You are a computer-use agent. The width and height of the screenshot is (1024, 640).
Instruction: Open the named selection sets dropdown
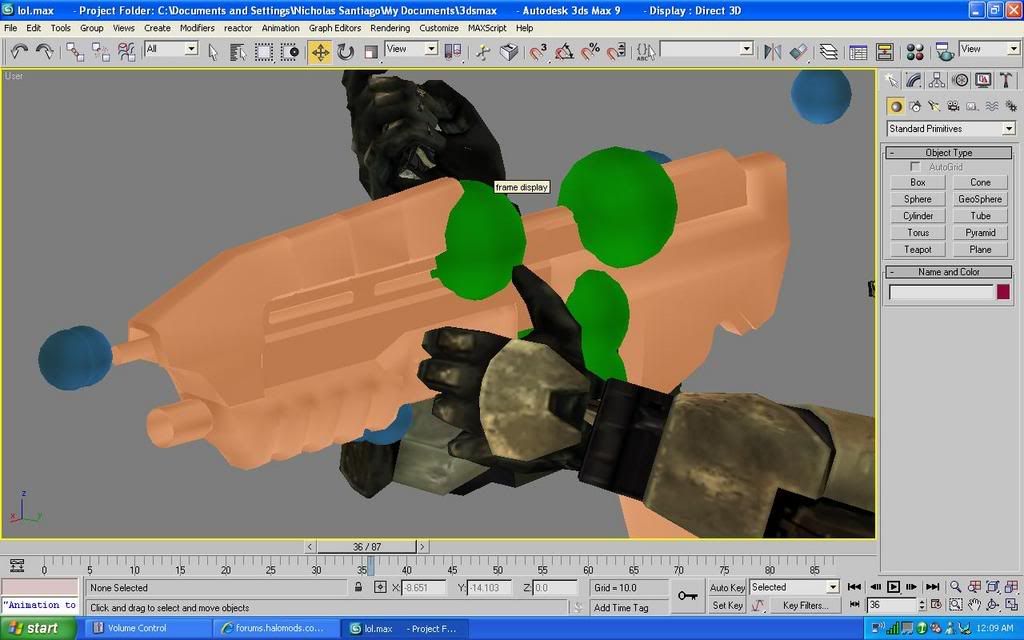coord(707,48)
